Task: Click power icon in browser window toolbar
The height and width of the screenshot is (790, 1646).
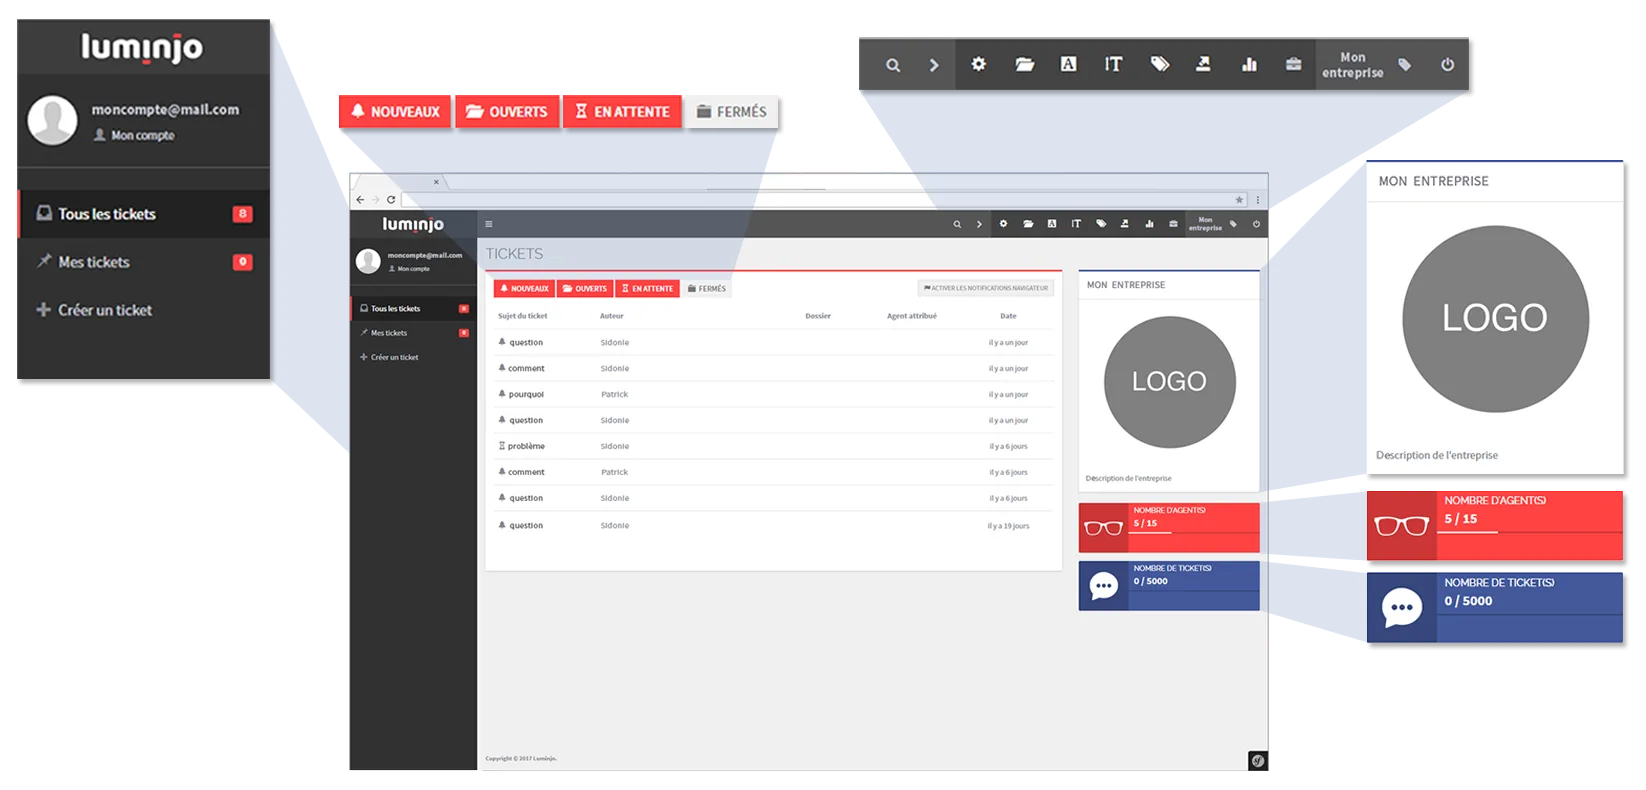Action: (1256, 224)
